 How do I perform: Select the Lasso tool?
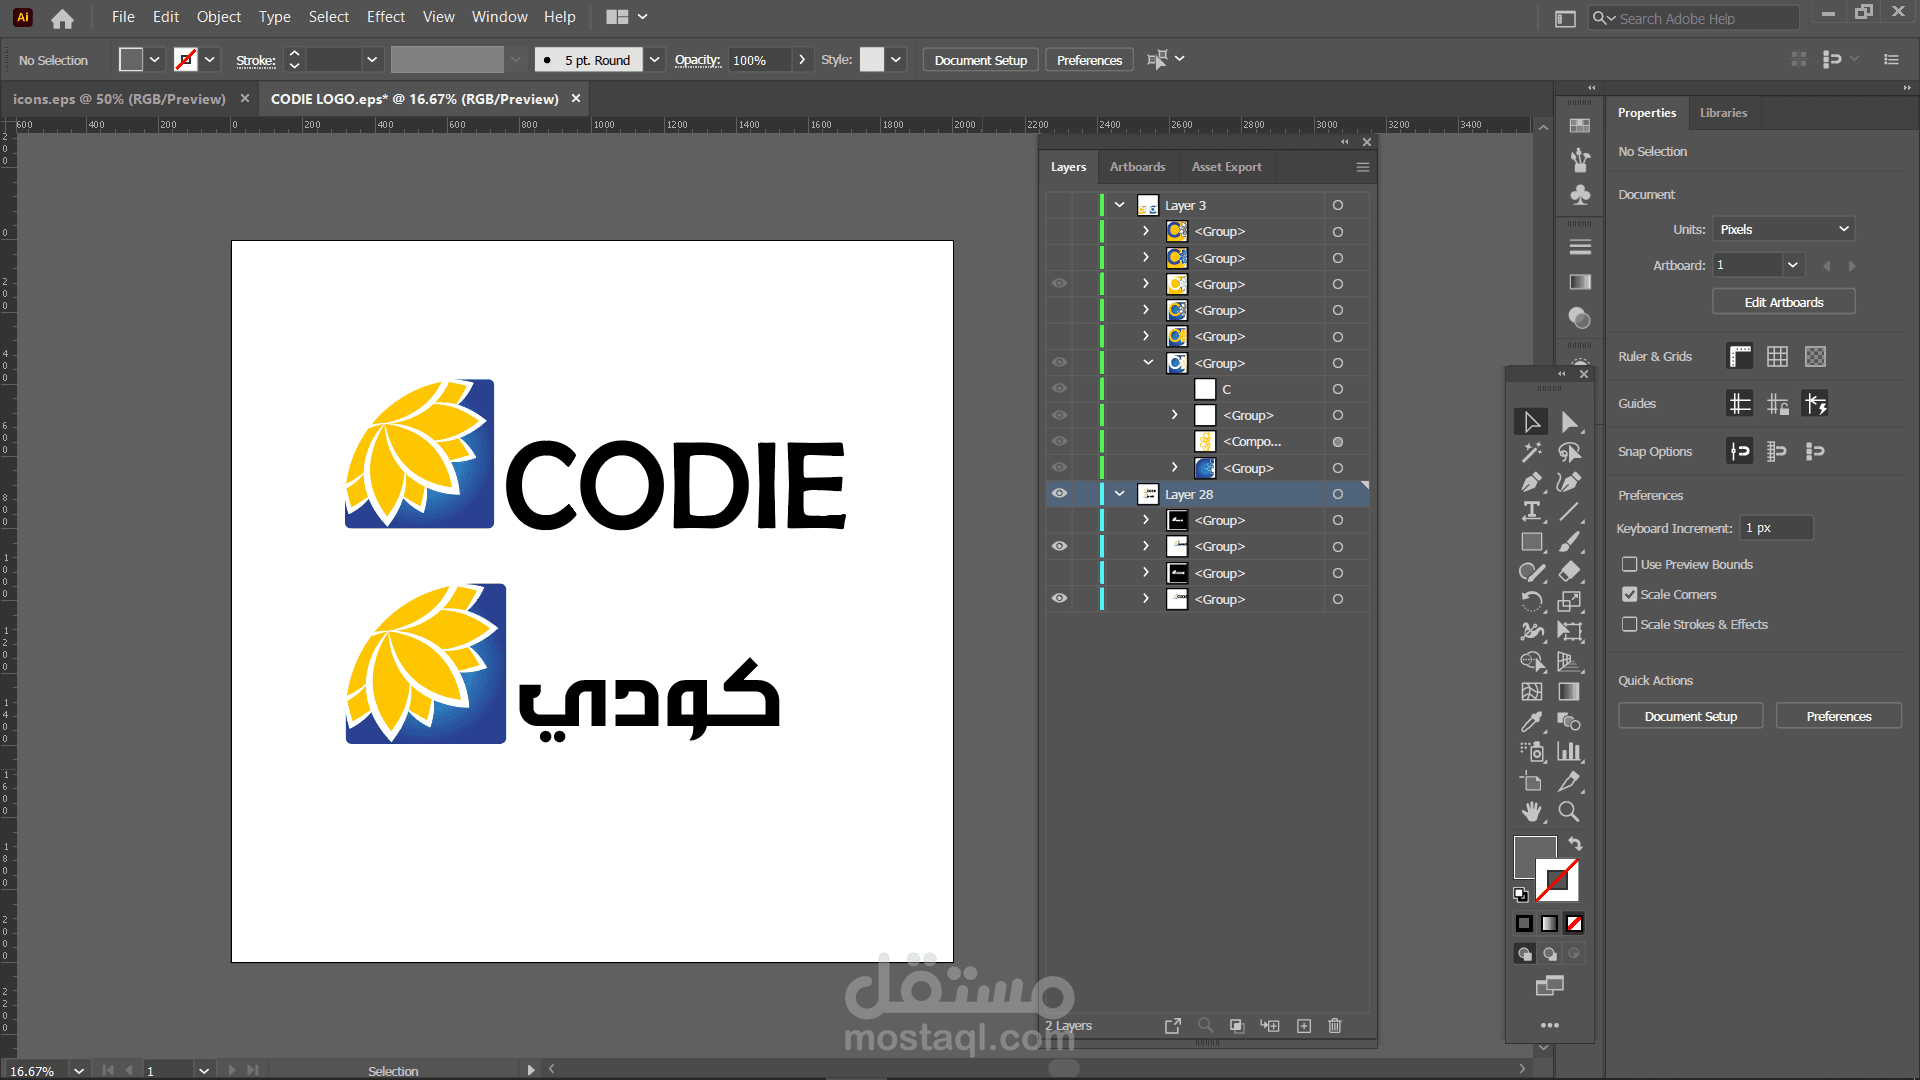1569,452
